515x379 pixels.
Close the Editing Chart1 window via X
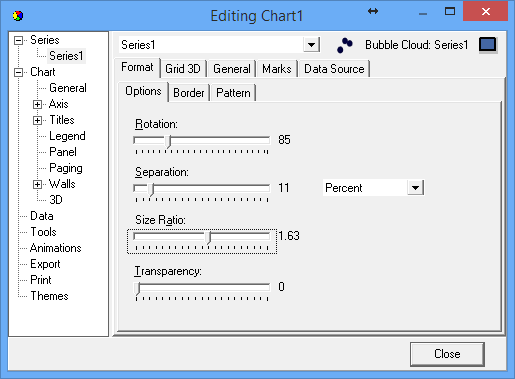pyautogui.click(x=485, y=11)
